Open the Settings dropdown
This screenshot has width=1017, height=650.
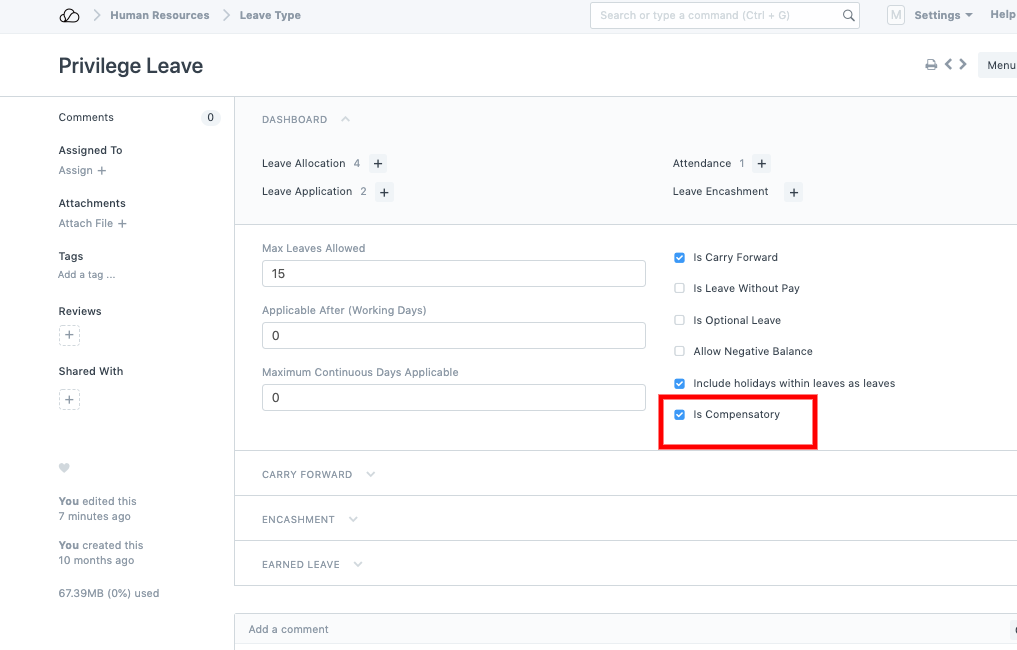pyautogui.click(x=943, y=15)
